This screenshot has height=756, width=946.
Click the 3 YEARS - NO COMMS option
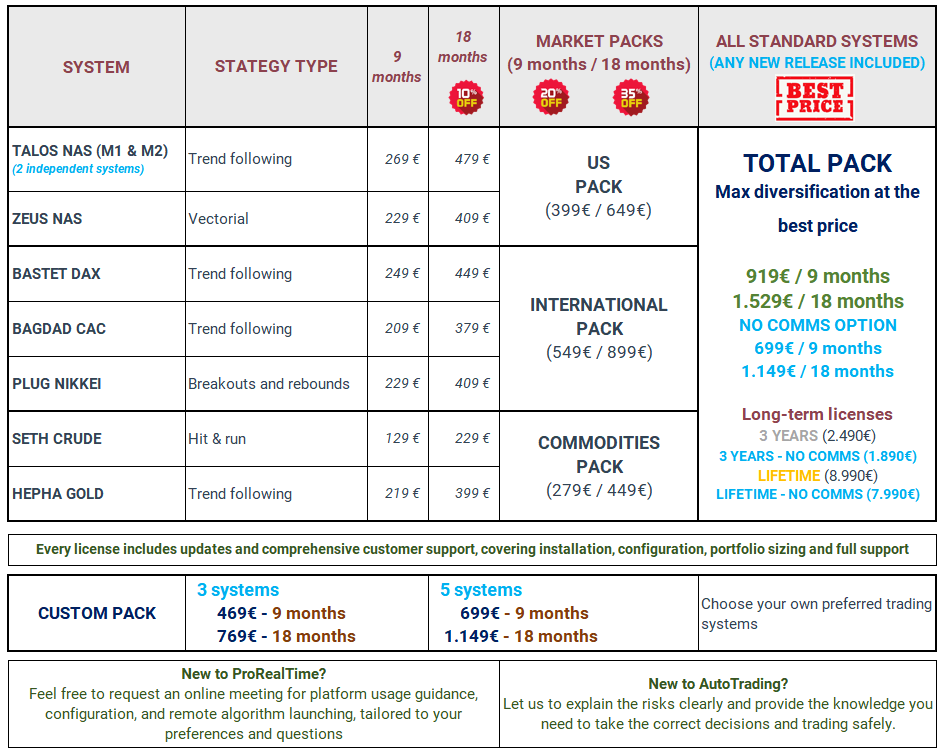(817, 456)
